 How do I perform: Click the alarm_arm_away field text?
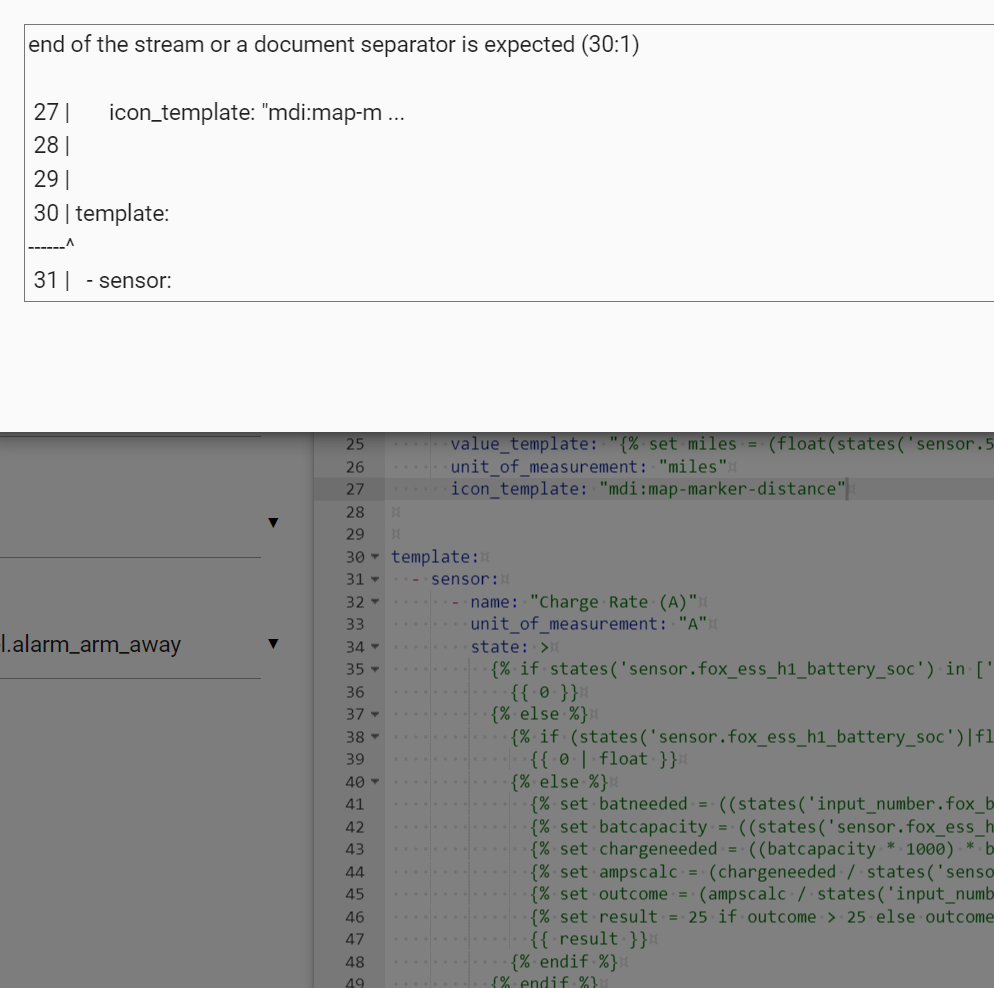(x=92, y=644)
